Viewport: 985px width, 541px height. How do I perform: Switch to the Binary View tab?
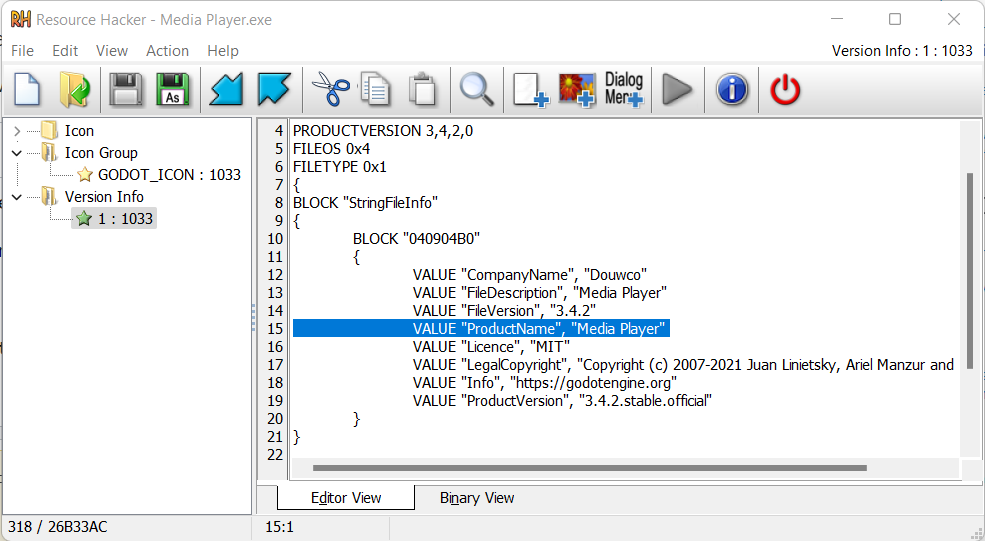(x=477, y=498)
